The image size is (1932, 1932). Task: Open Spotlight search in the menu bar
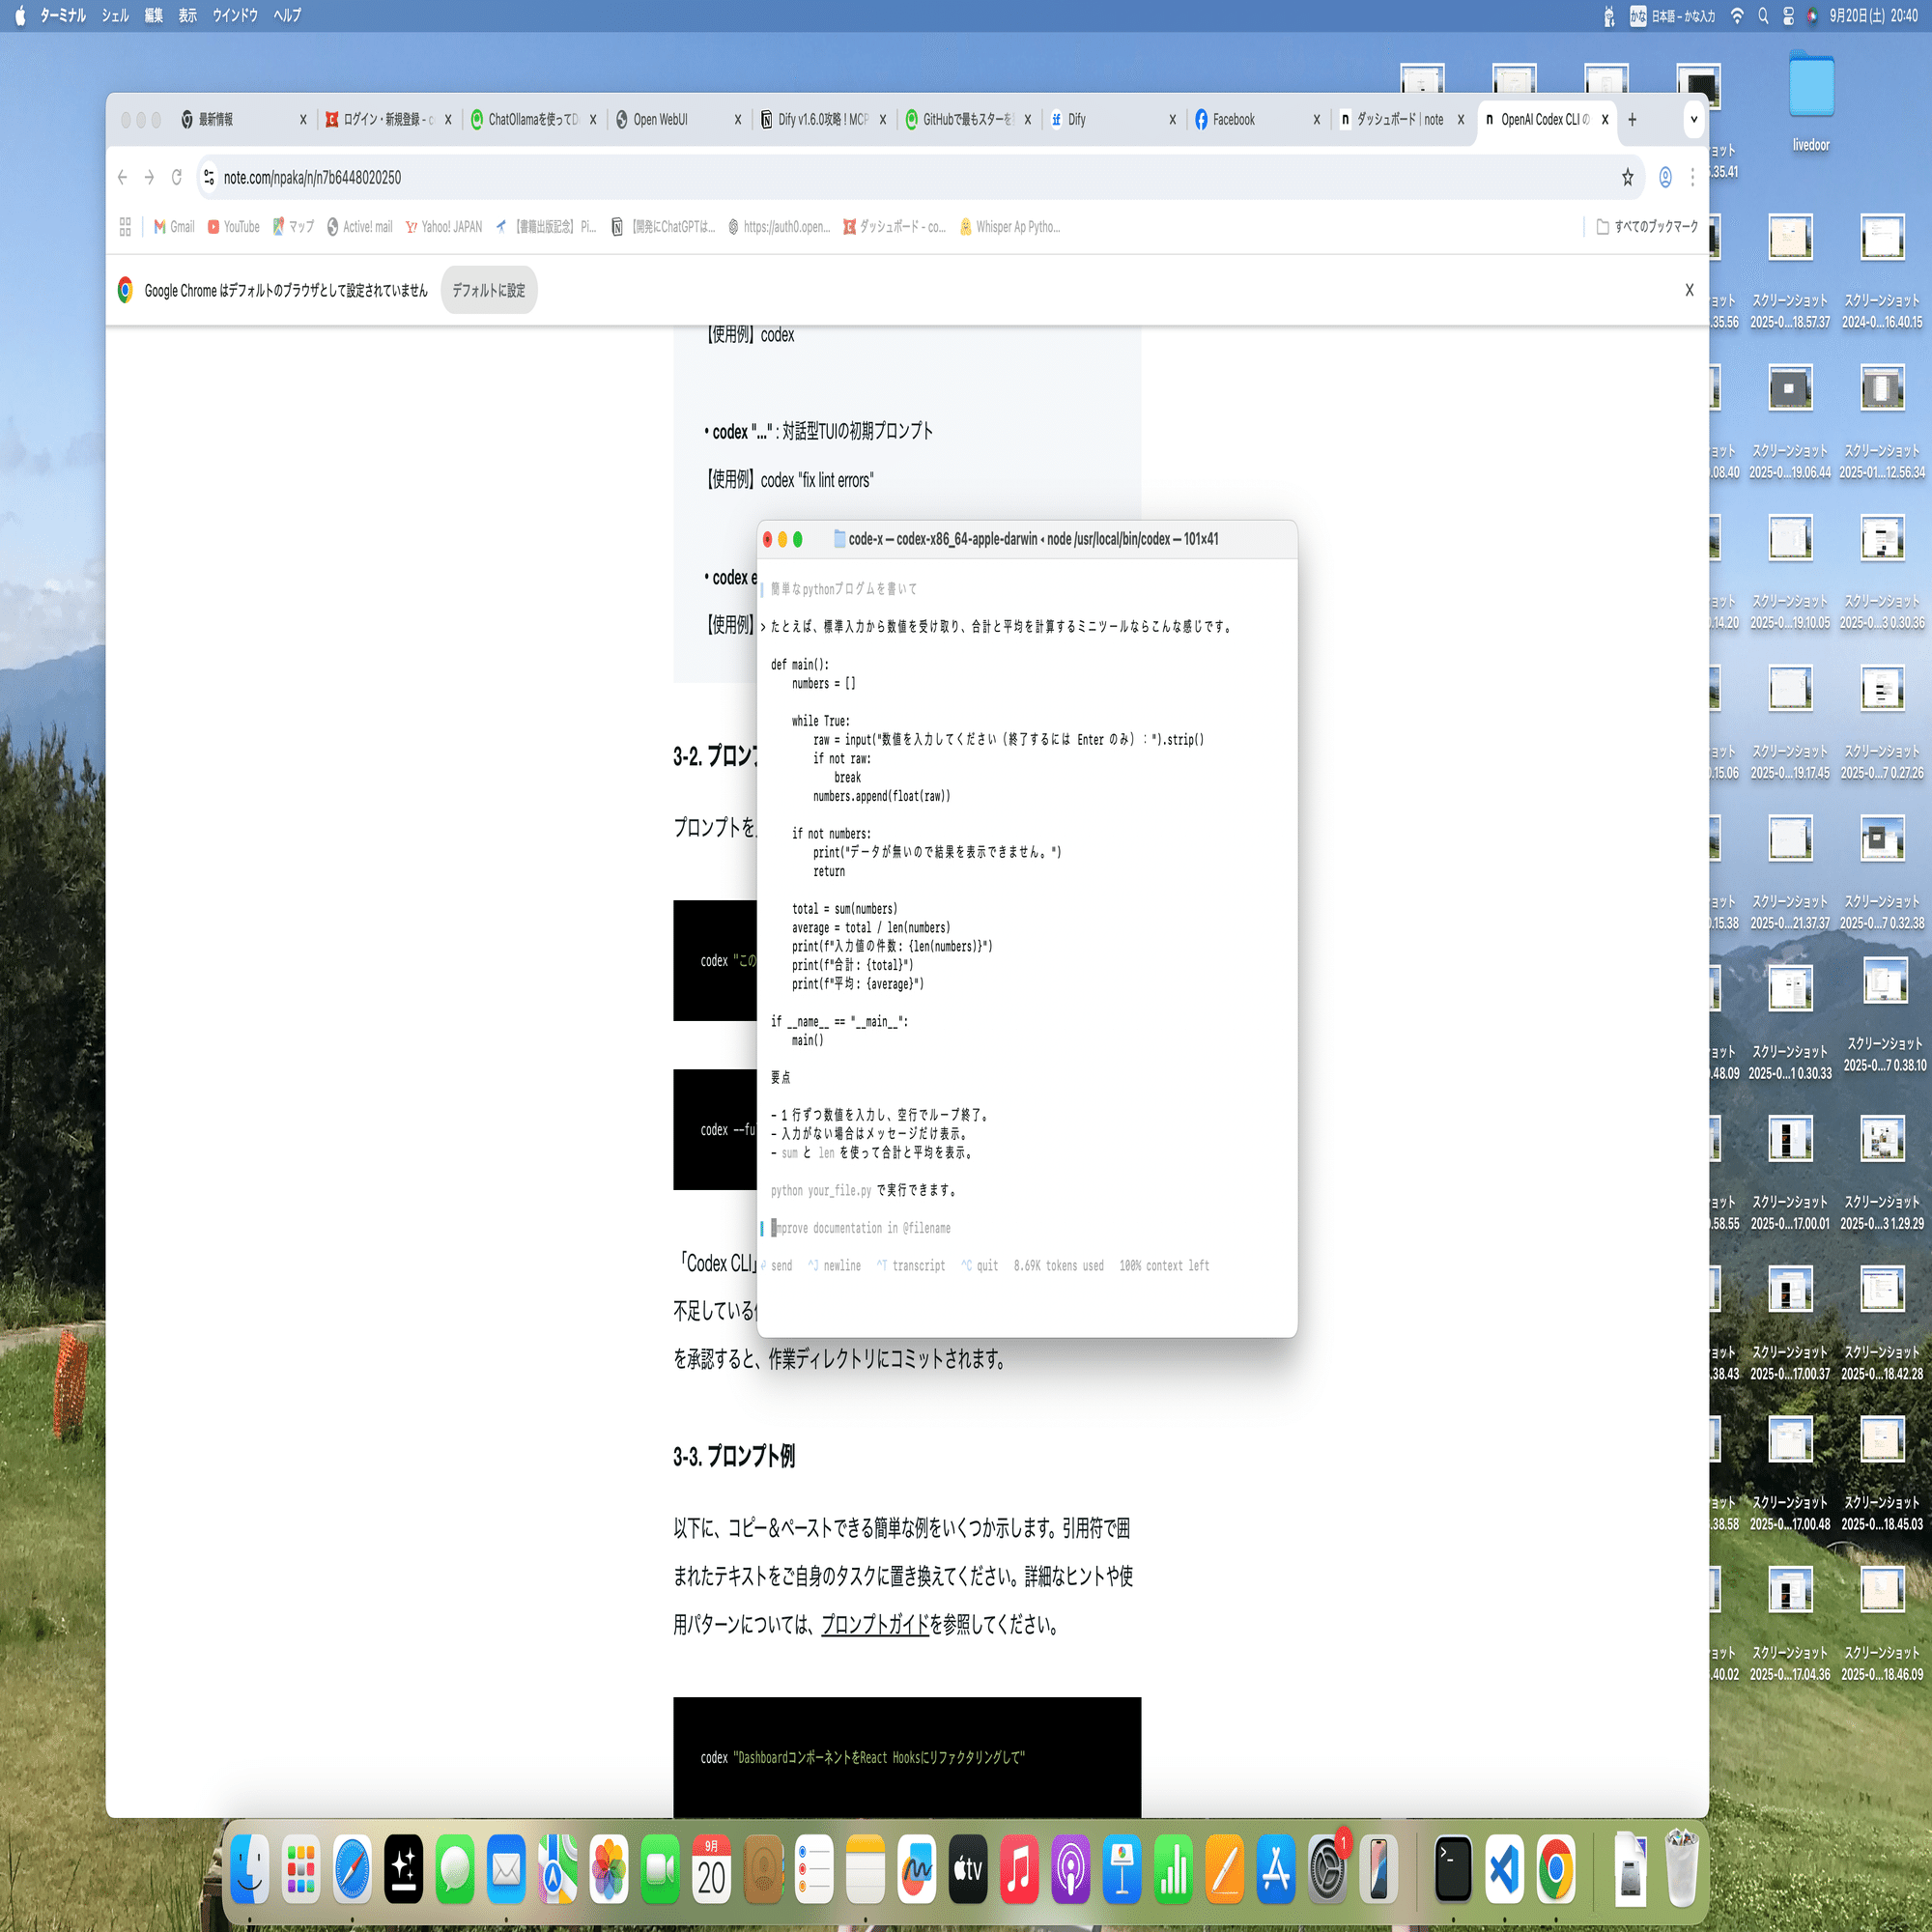1763,15
